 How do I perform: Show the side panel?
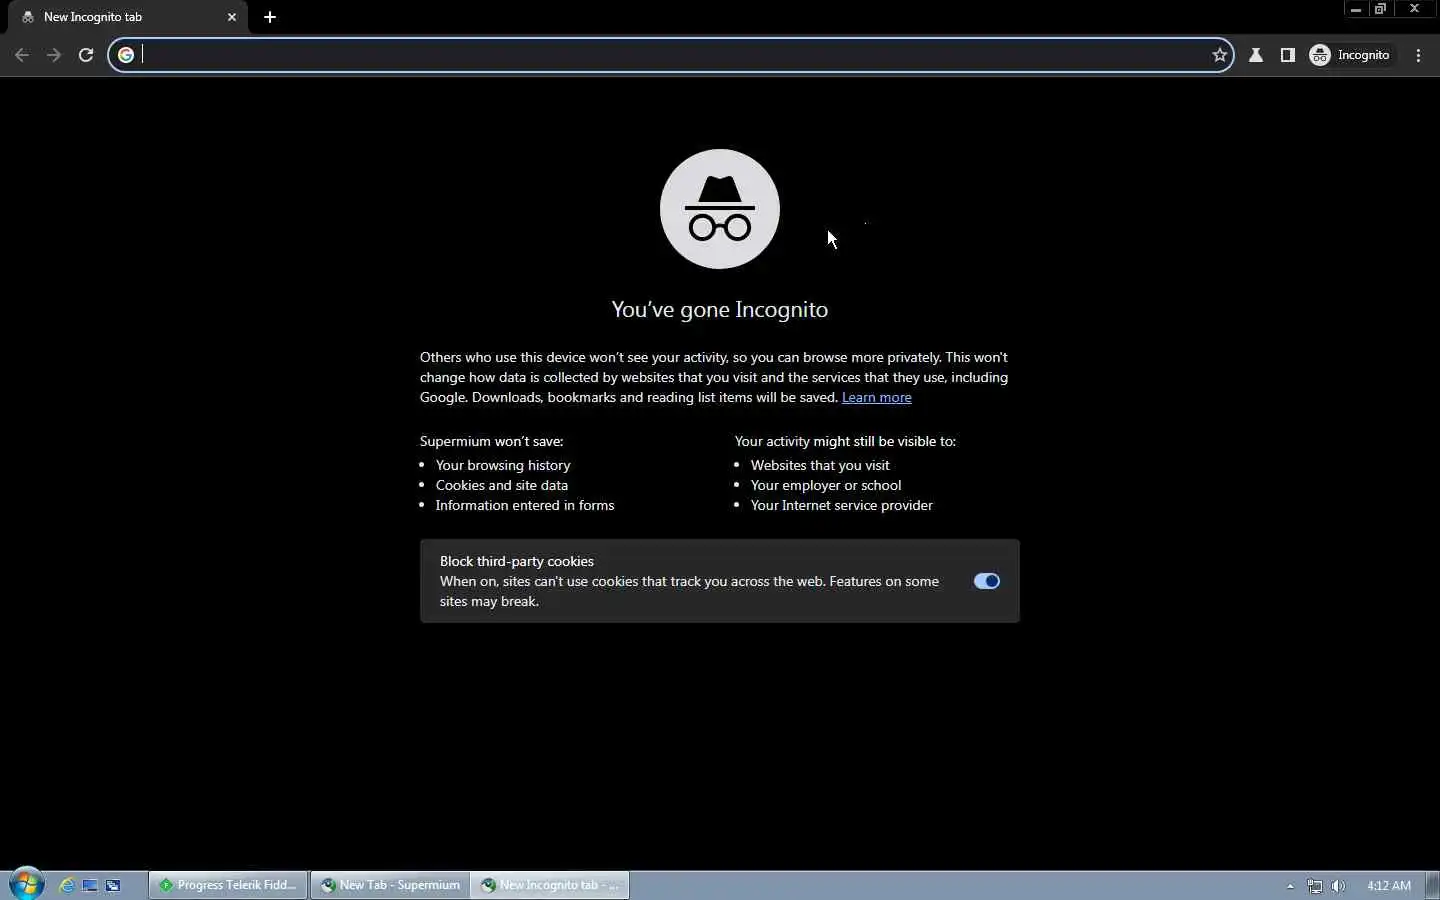(x=1288, y=55)
